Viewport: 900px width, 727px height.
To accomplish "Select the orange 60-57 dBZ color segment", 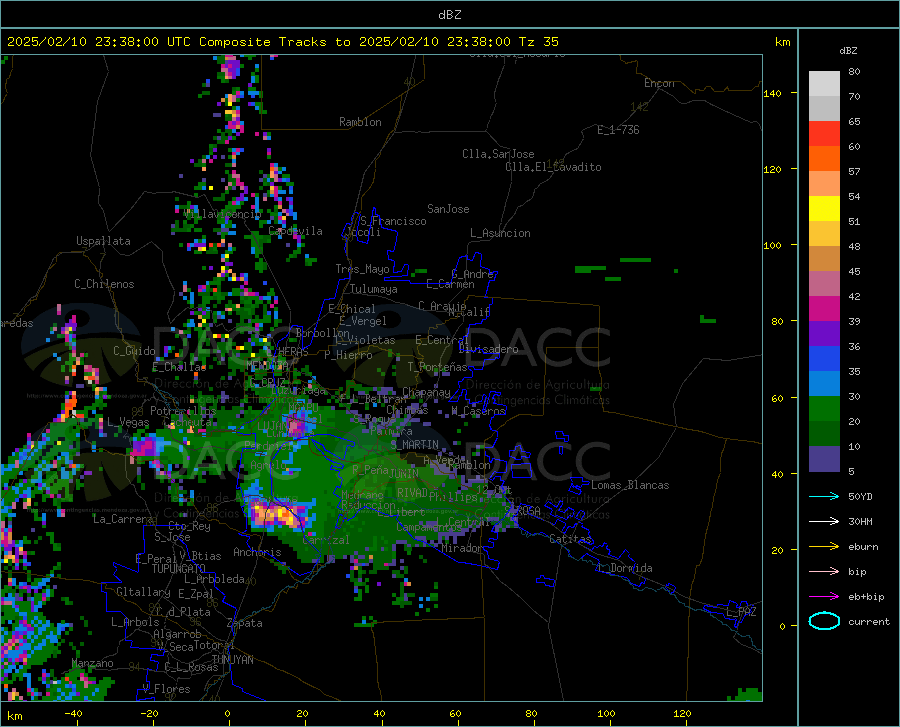I will tap(824, 159).
